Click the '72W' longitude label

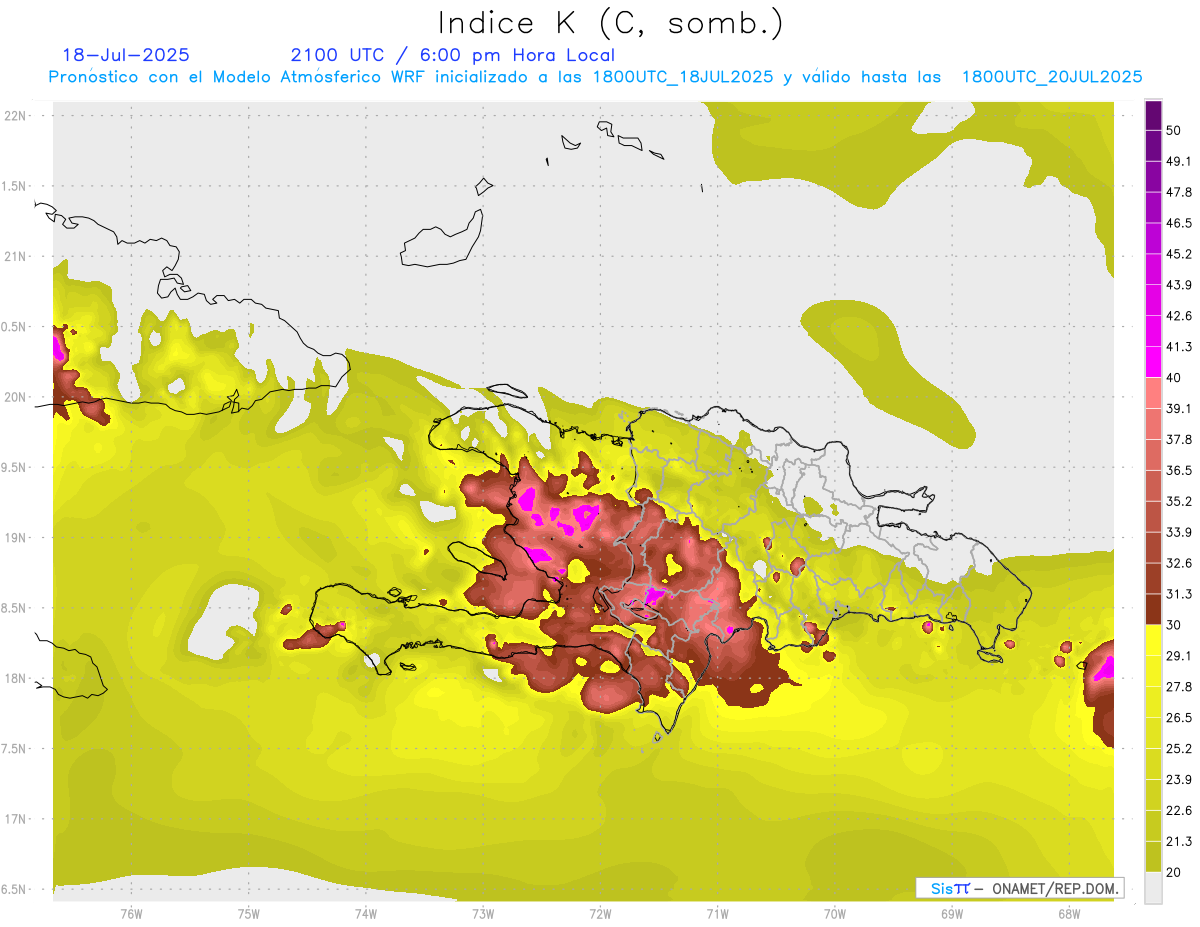click(600, 914)
